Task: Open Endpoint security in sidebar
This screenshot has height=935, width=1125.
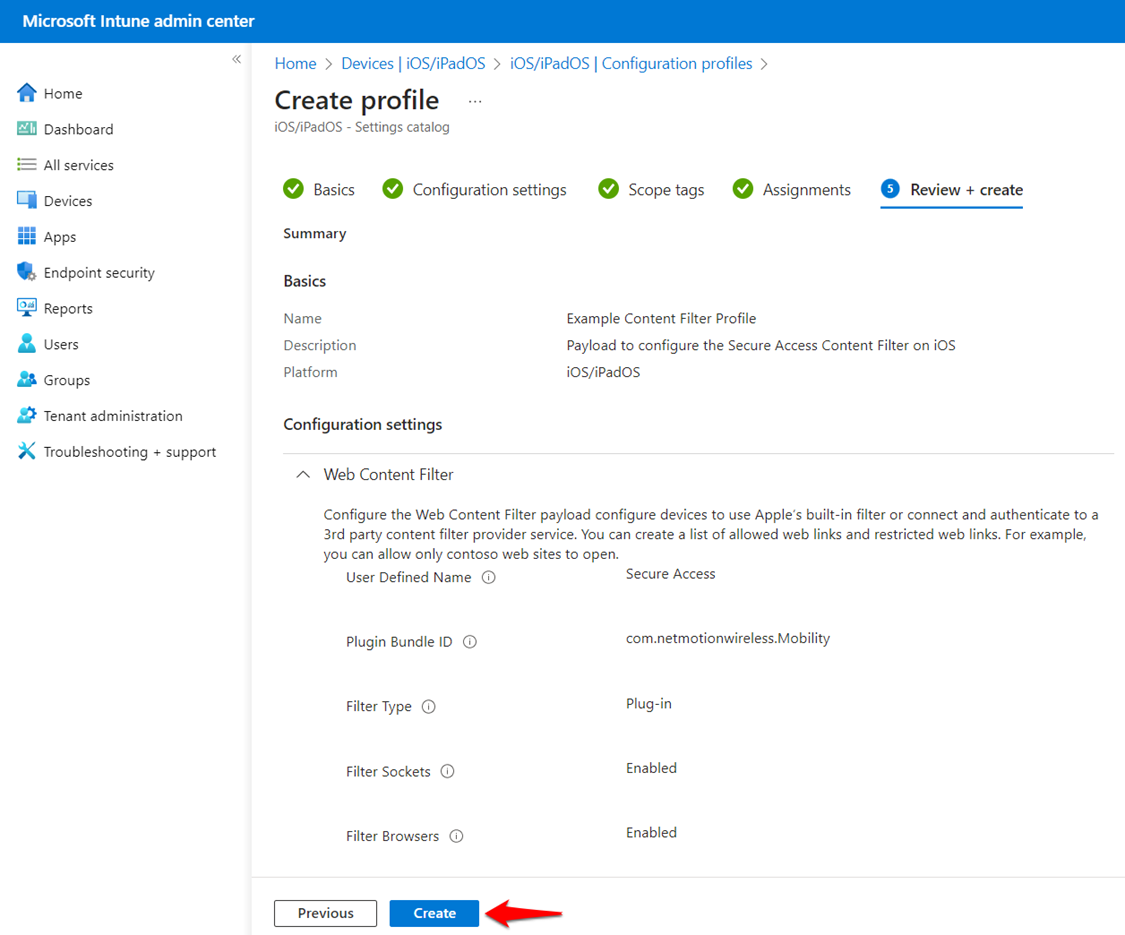Action: tap(99, 273)
